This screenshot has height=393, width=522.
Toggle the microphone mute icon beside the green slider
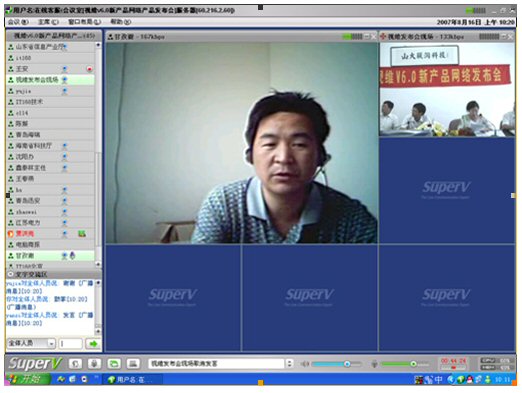[374, 364]
